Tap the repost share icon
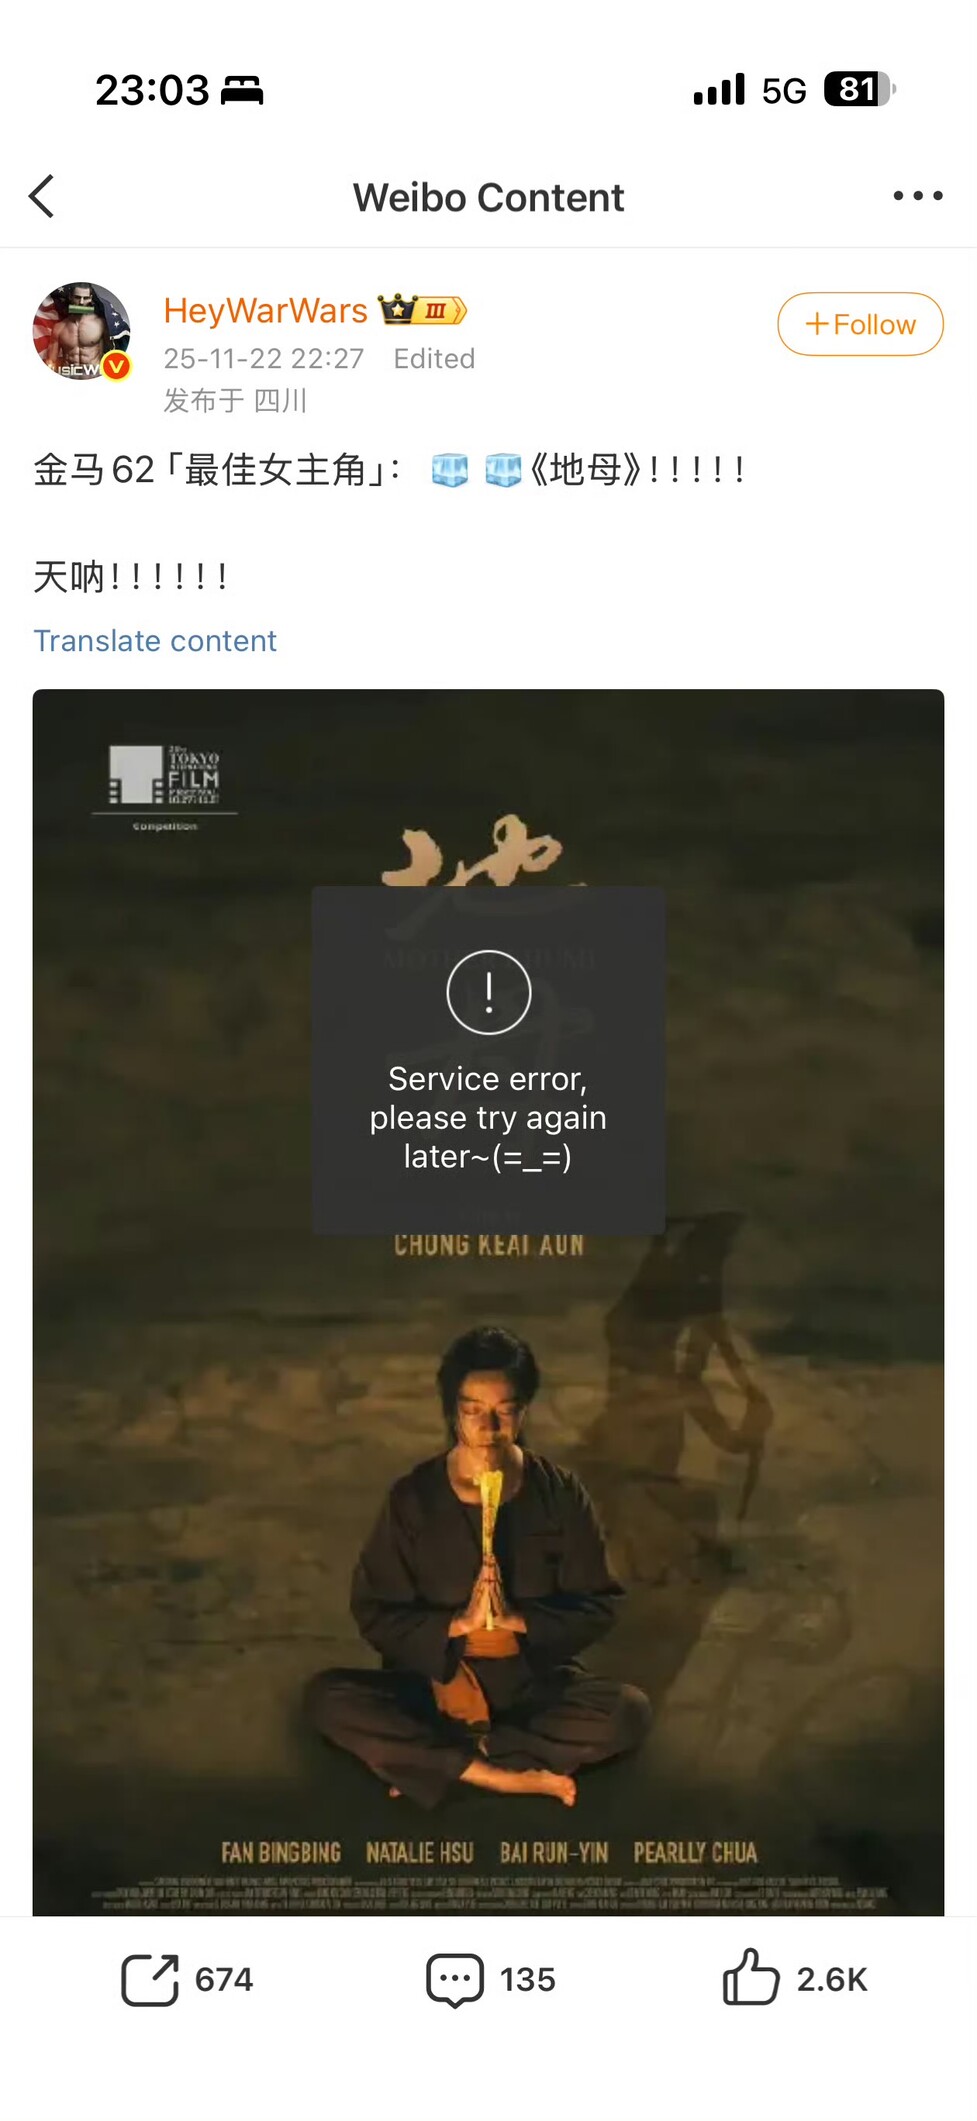The image size is (977, 2121). (x=150, y=1979)
